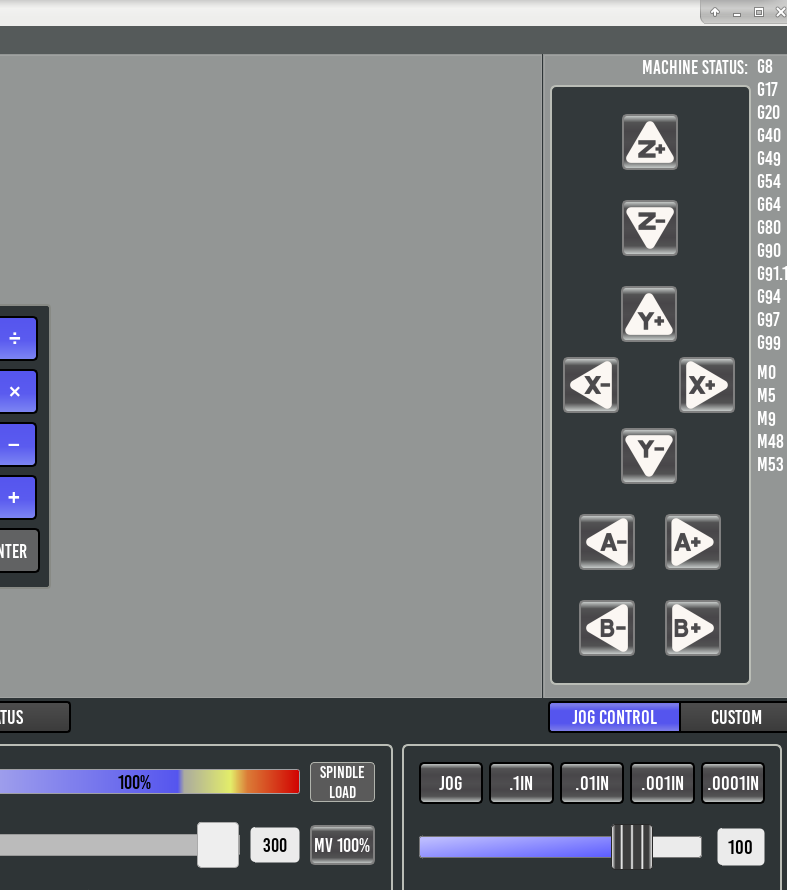Click the MV 100% button
This screenshot has height=890, width=787.
coord(342,845)
